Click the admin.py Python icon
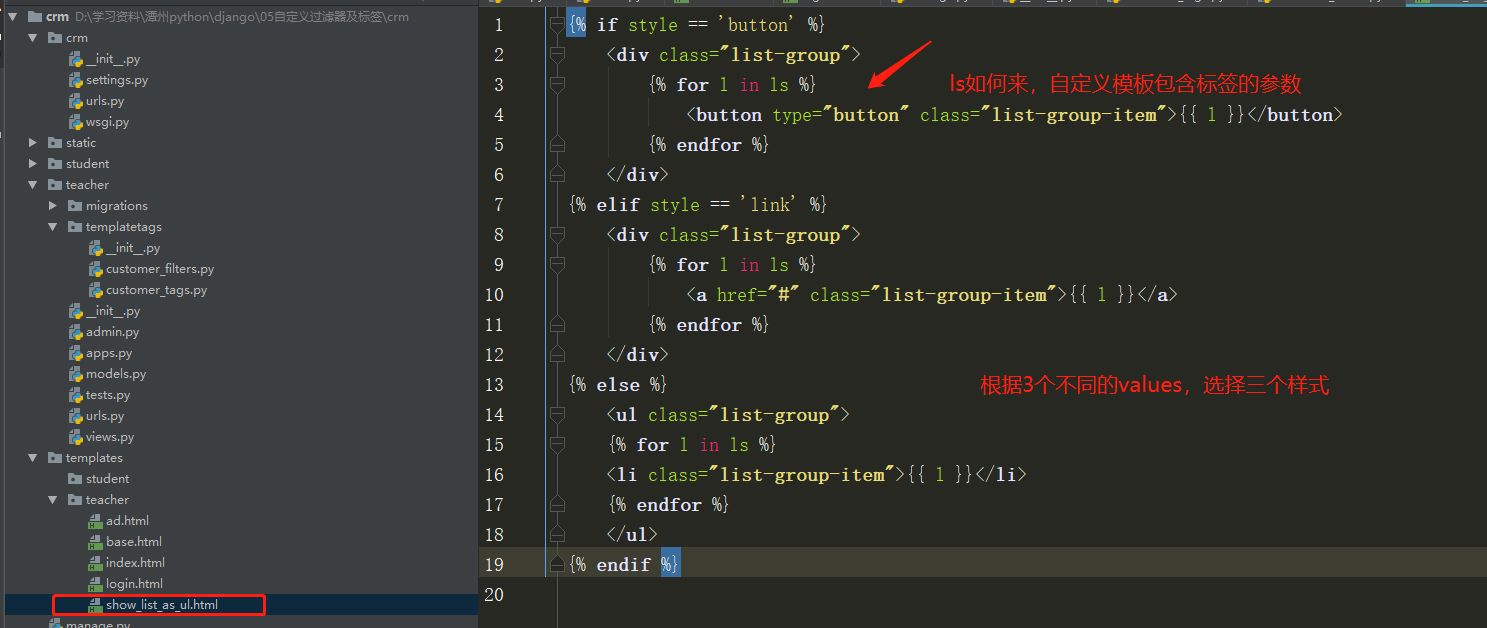 [76, 332]
